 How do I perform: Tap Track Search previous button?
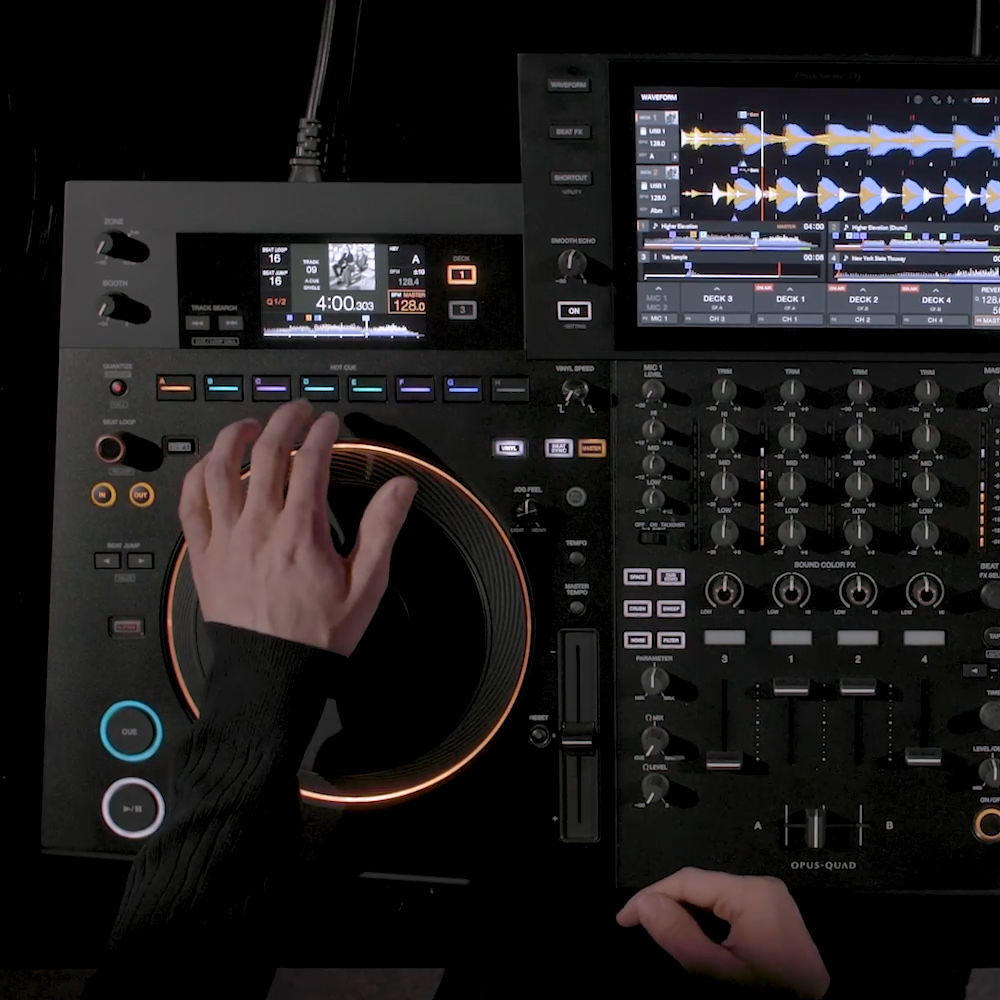(198, 323)
